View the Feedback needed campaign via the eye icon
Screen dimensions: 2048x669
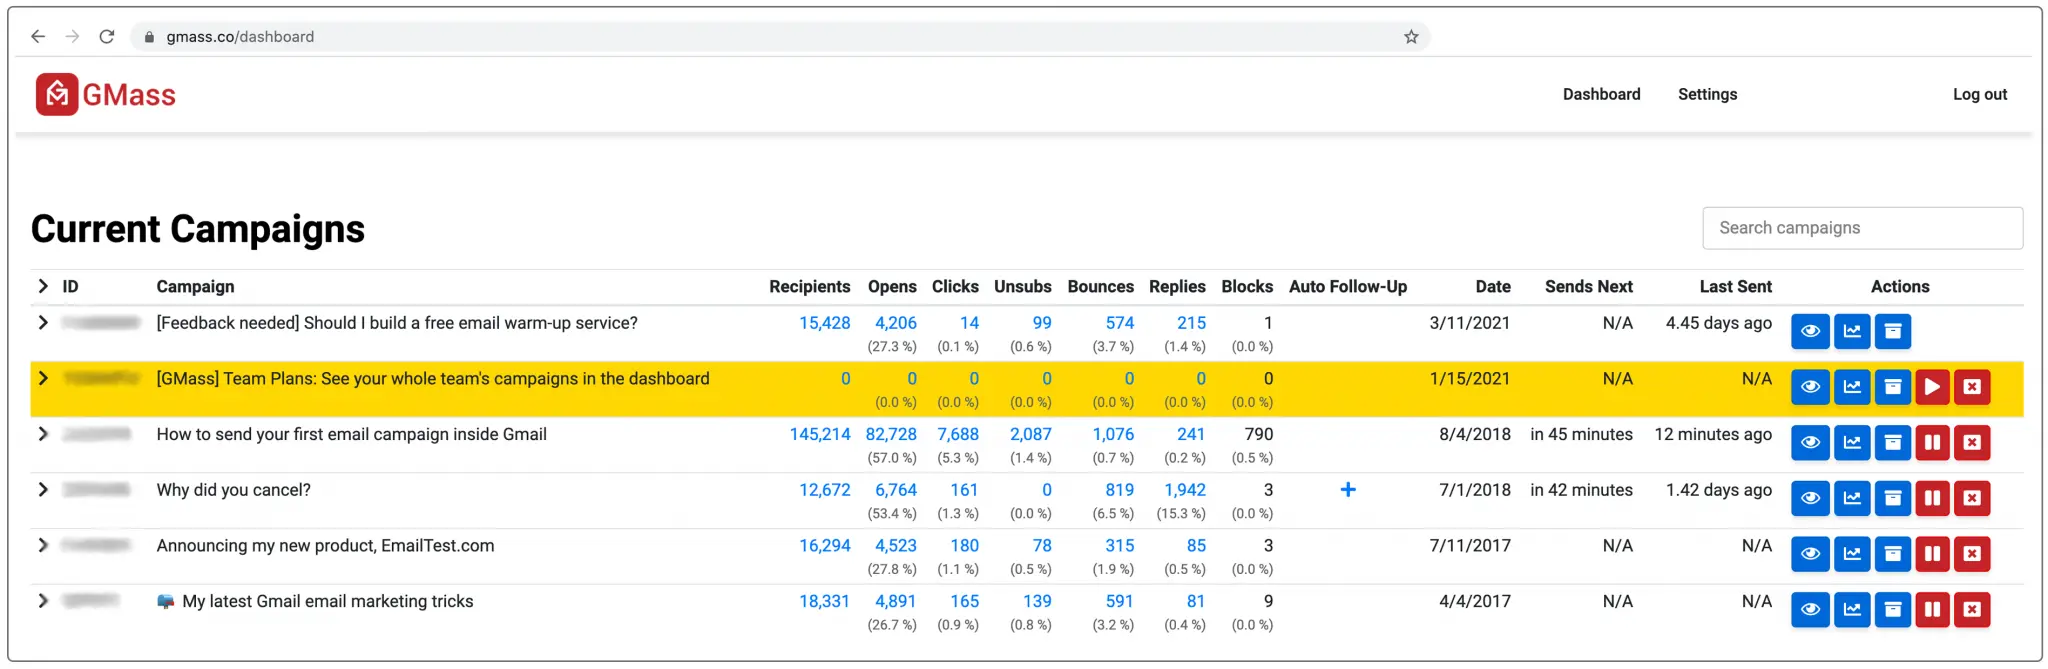click(1810, 331)
